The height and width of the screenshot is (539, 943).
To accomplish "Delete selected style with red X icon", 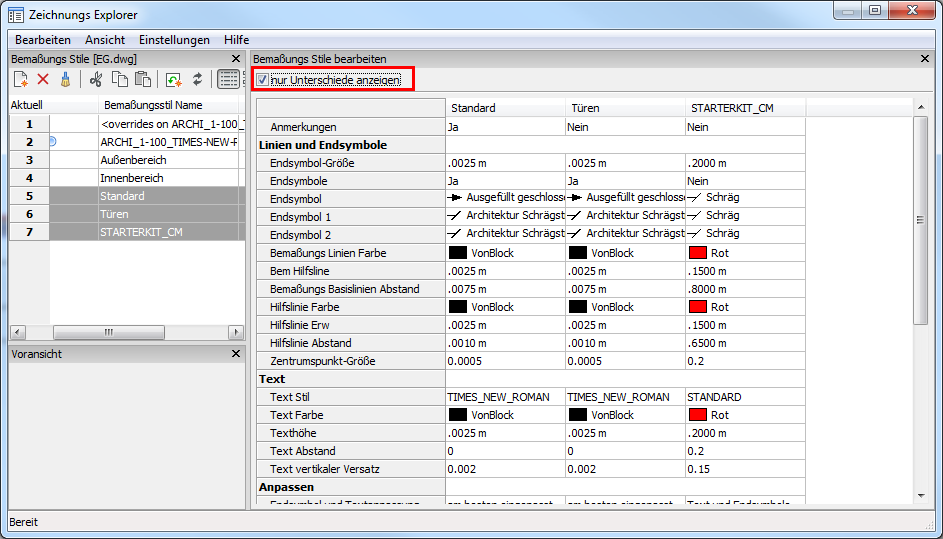I will (x=43, y=79).
